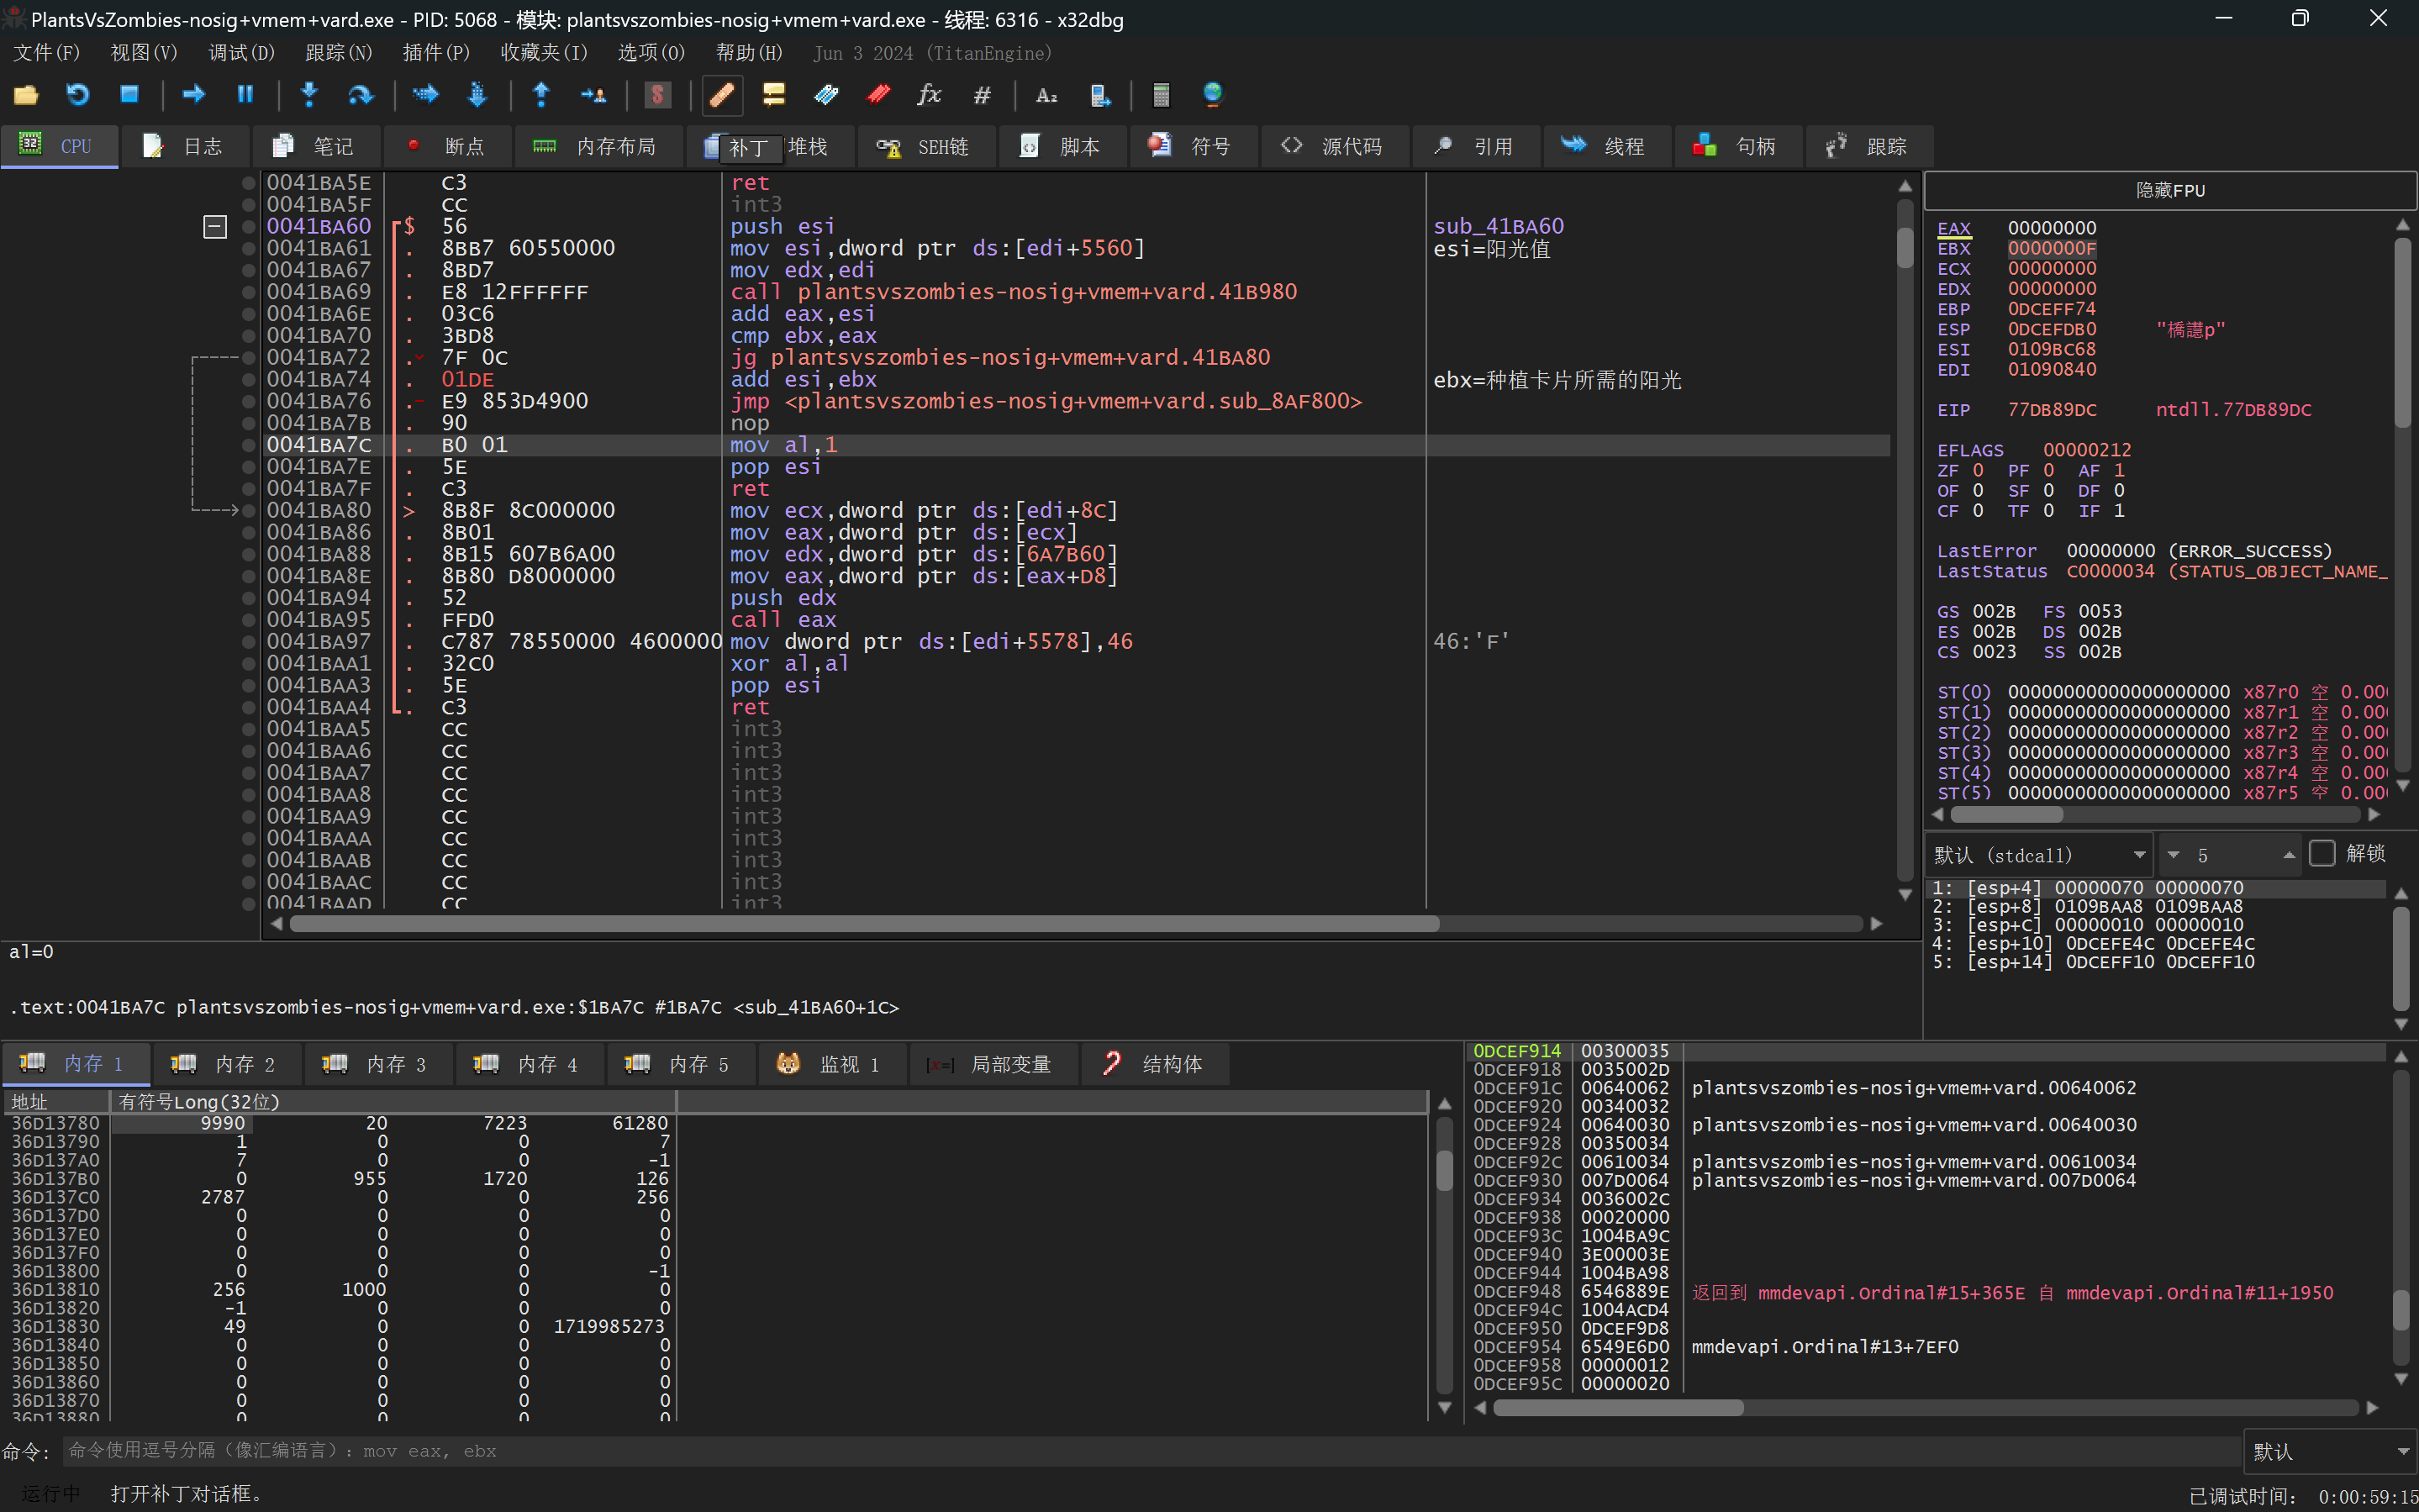2419x1512 pixels.
Task: Click the disassembly horizontal scrollbar thumb
Action: point(864,924)
